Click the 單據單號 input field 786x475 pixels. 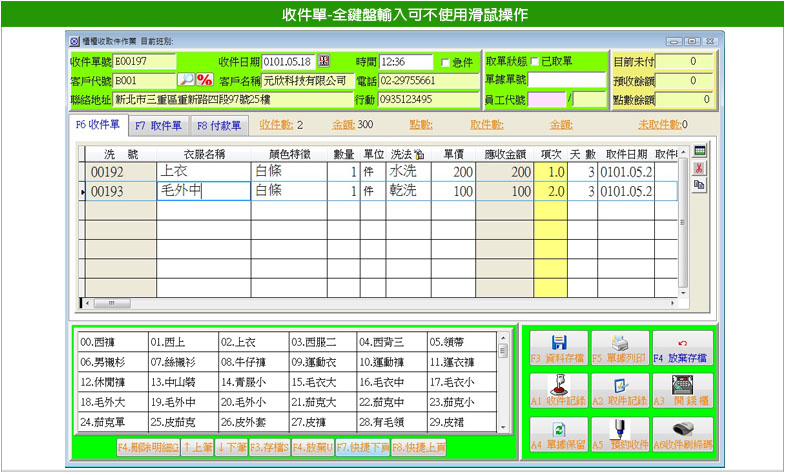coord(566,80)
